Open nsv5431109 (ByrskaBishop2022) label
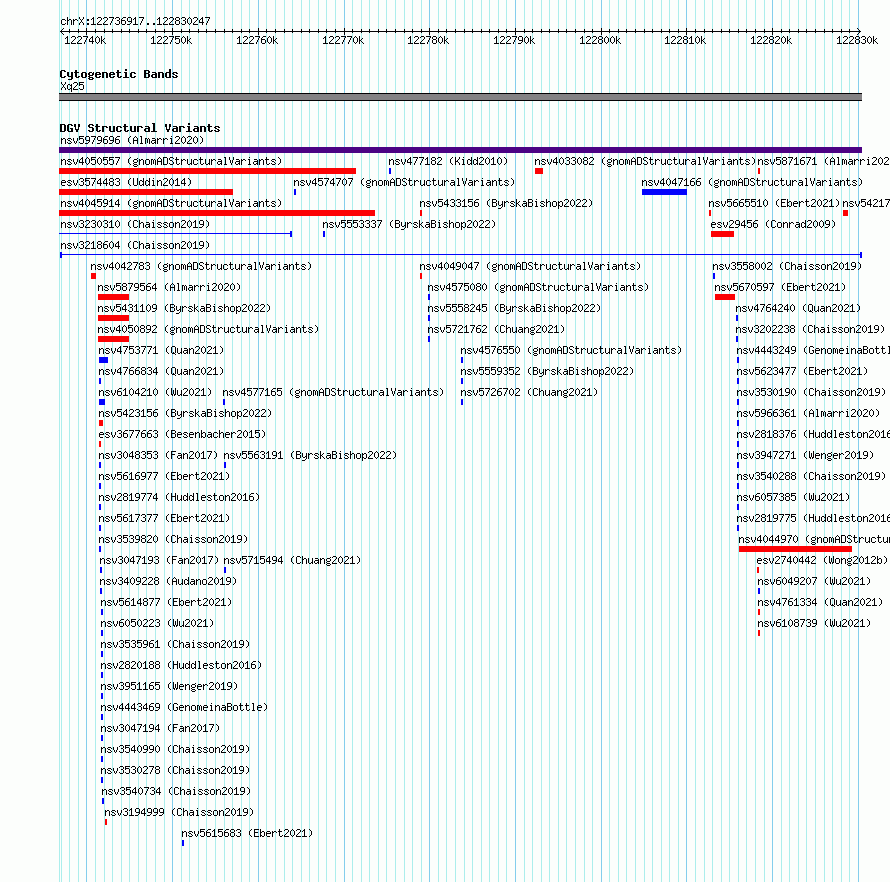Screen dimensions: 890x882 point(184,308)
